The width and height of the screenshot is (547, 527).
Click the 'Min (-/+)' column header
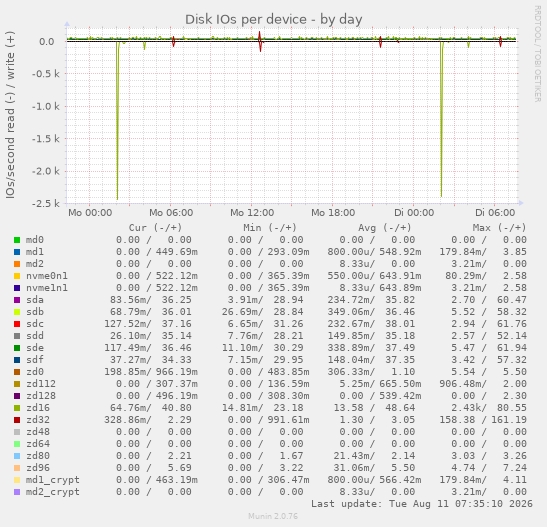[270, 228]
